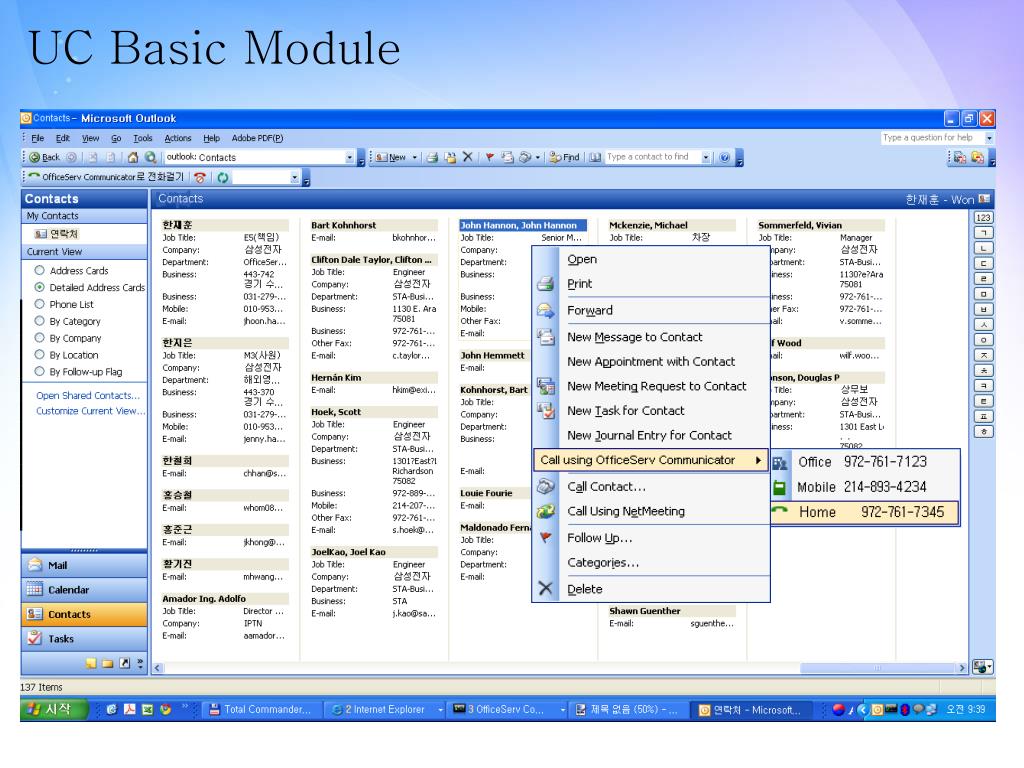This screenshot has height=768, width=1024.
Task: Dial the Office 972-761-7123 number
Action: [x=864, y=462]
